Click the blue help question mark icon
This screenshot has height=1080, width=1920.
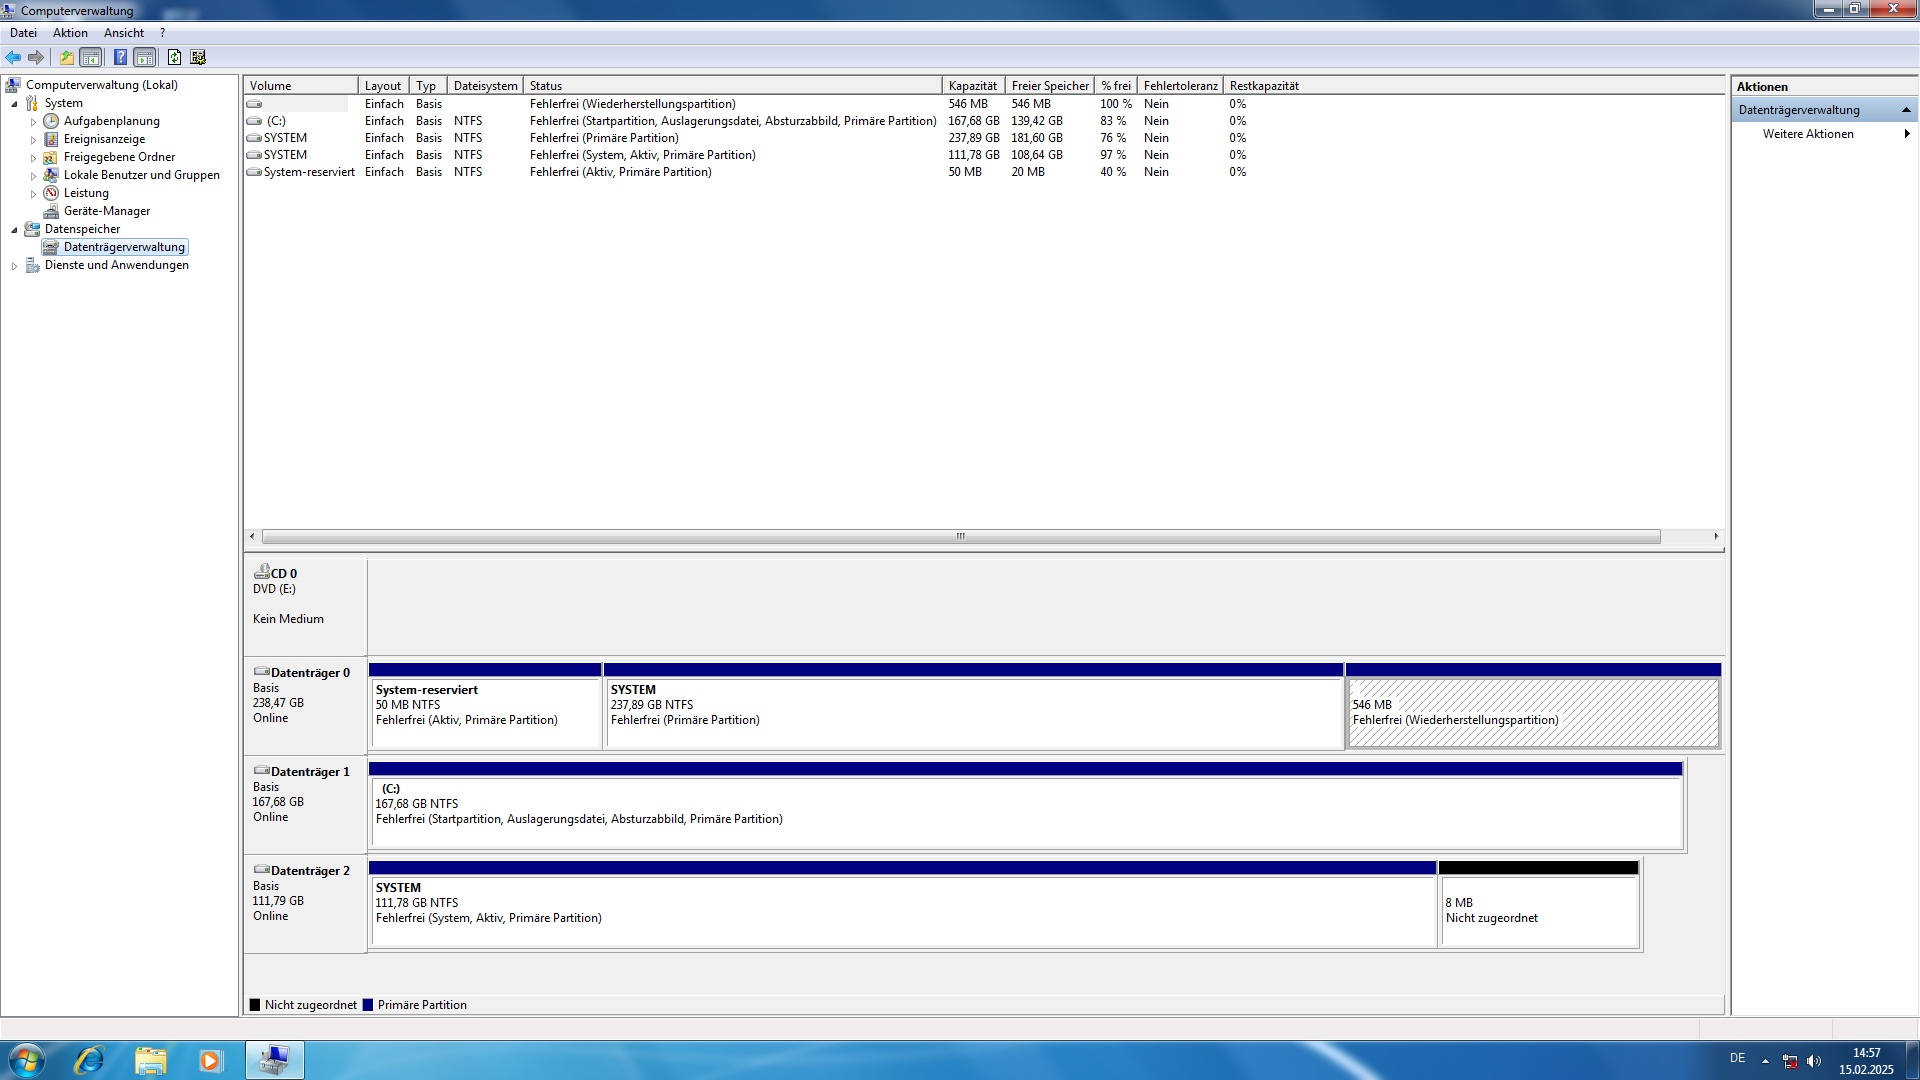(120, 57)
